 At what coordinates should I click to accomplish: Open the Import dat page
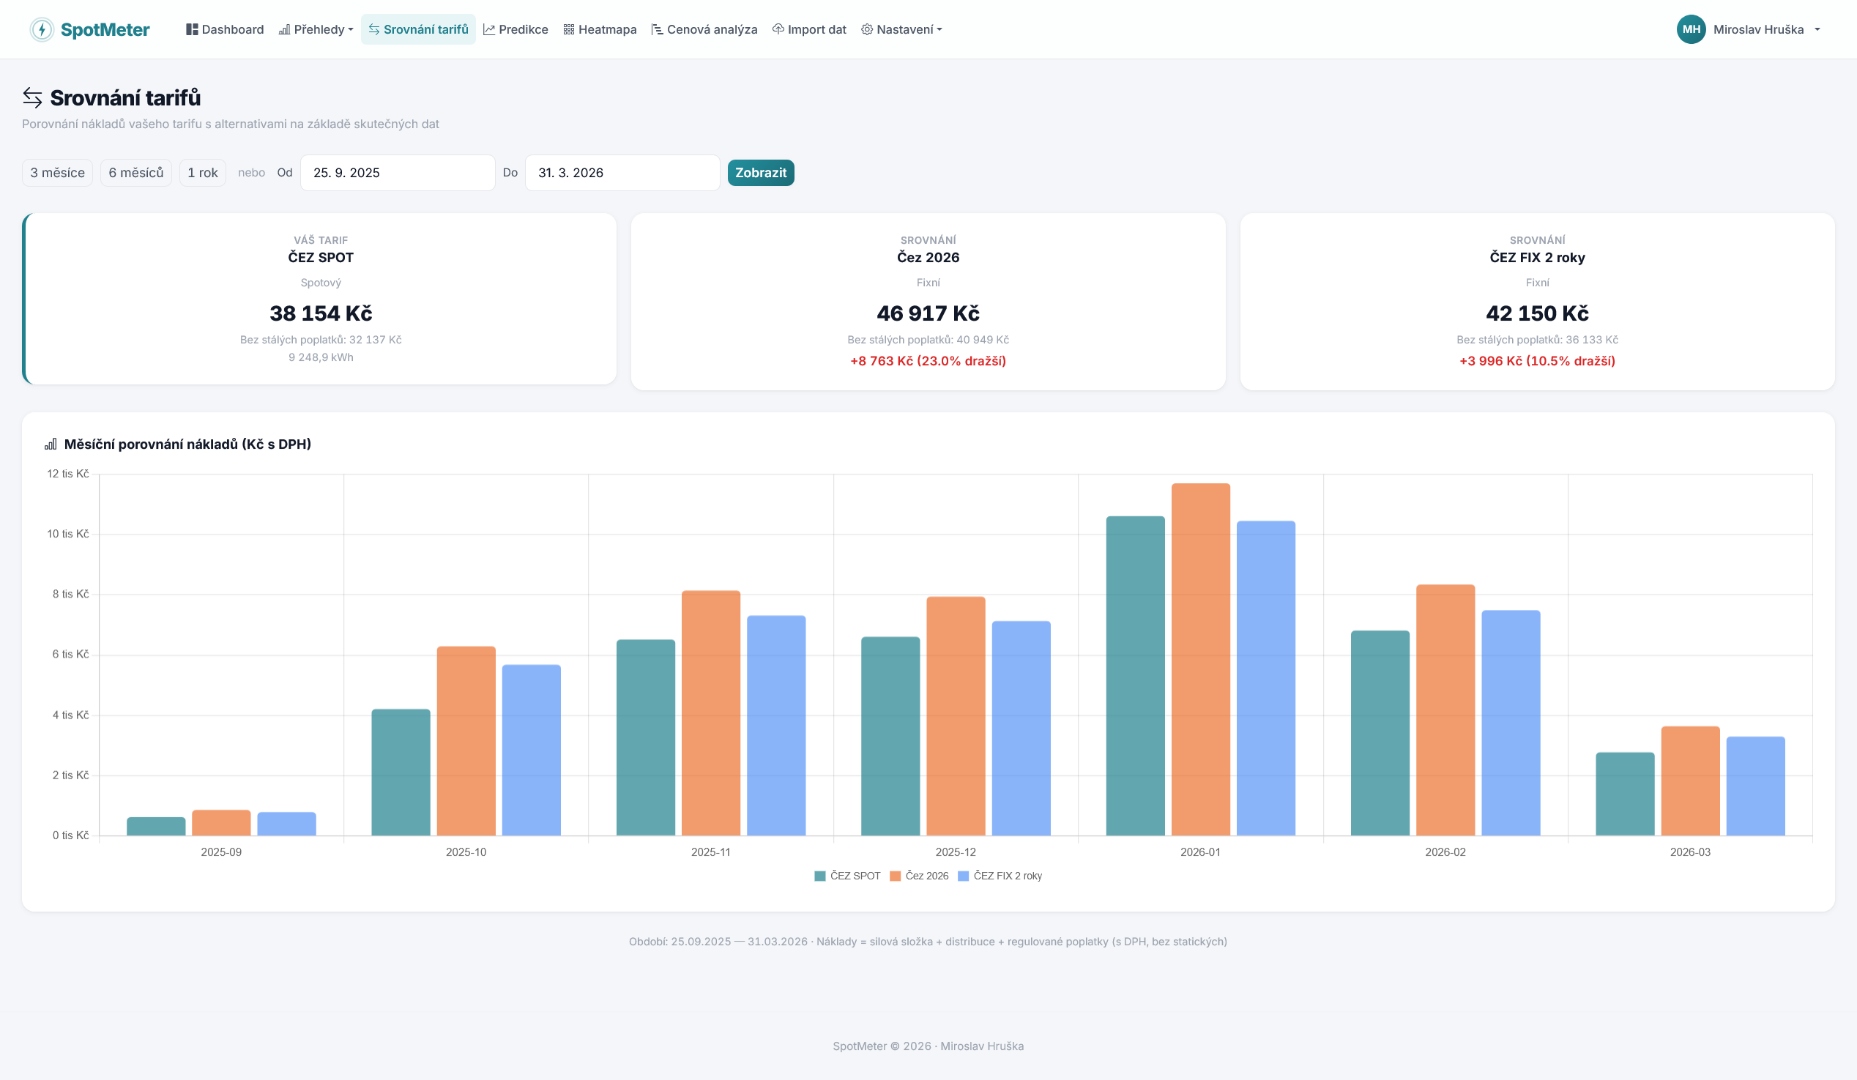tap(809, 30)
